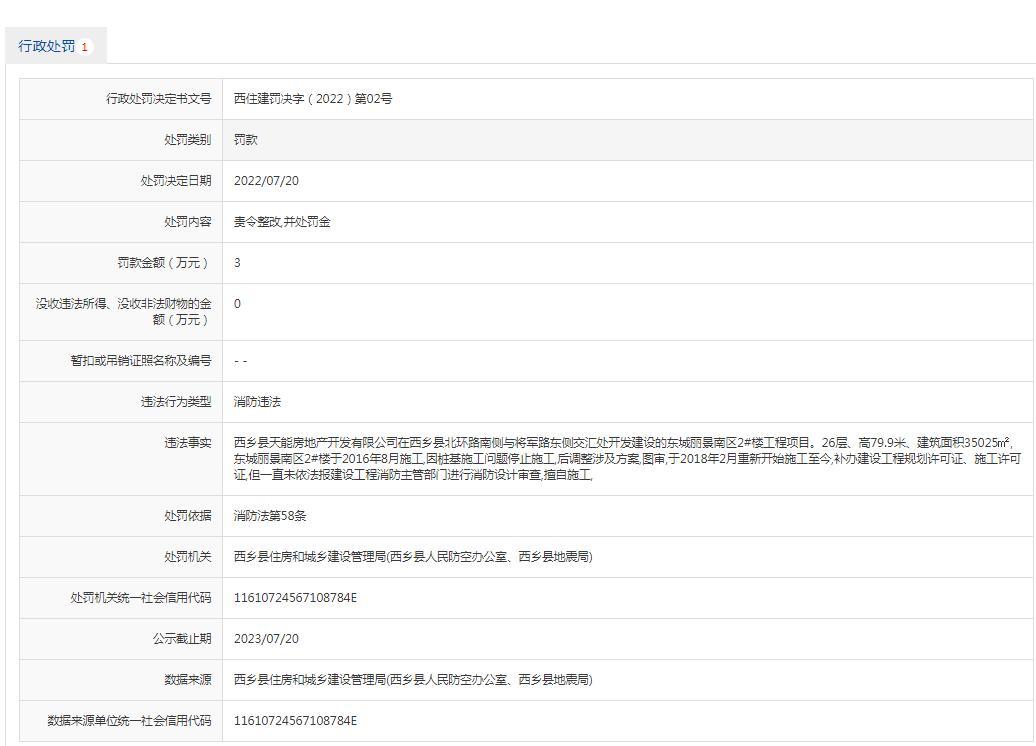Select label 行政处罚决定书文号
Screen dimensions: 1036x746
coord(159,98)
